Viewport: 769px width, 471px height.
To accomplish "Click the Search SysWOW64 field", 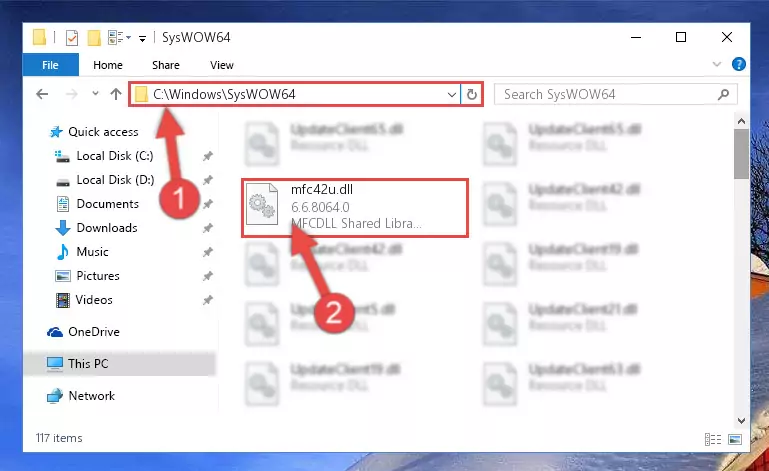I will [x=615, y=94].
